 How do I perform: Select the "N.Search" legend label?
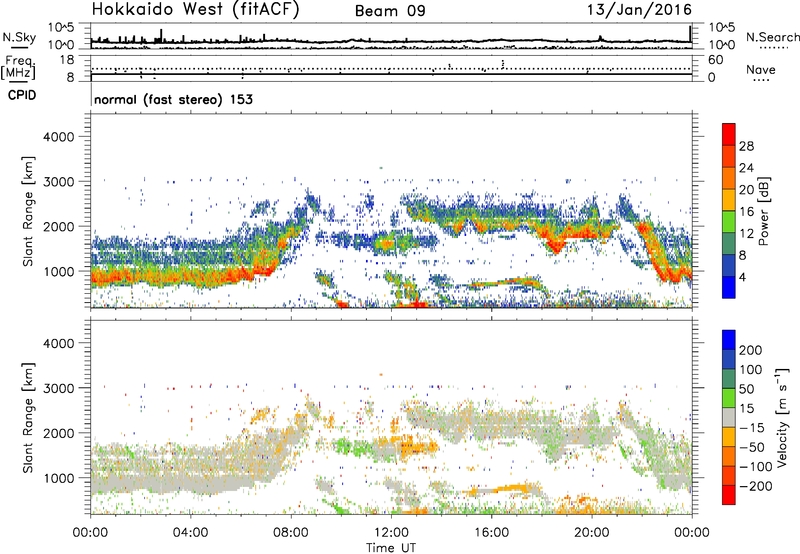[x=772, y=37]
